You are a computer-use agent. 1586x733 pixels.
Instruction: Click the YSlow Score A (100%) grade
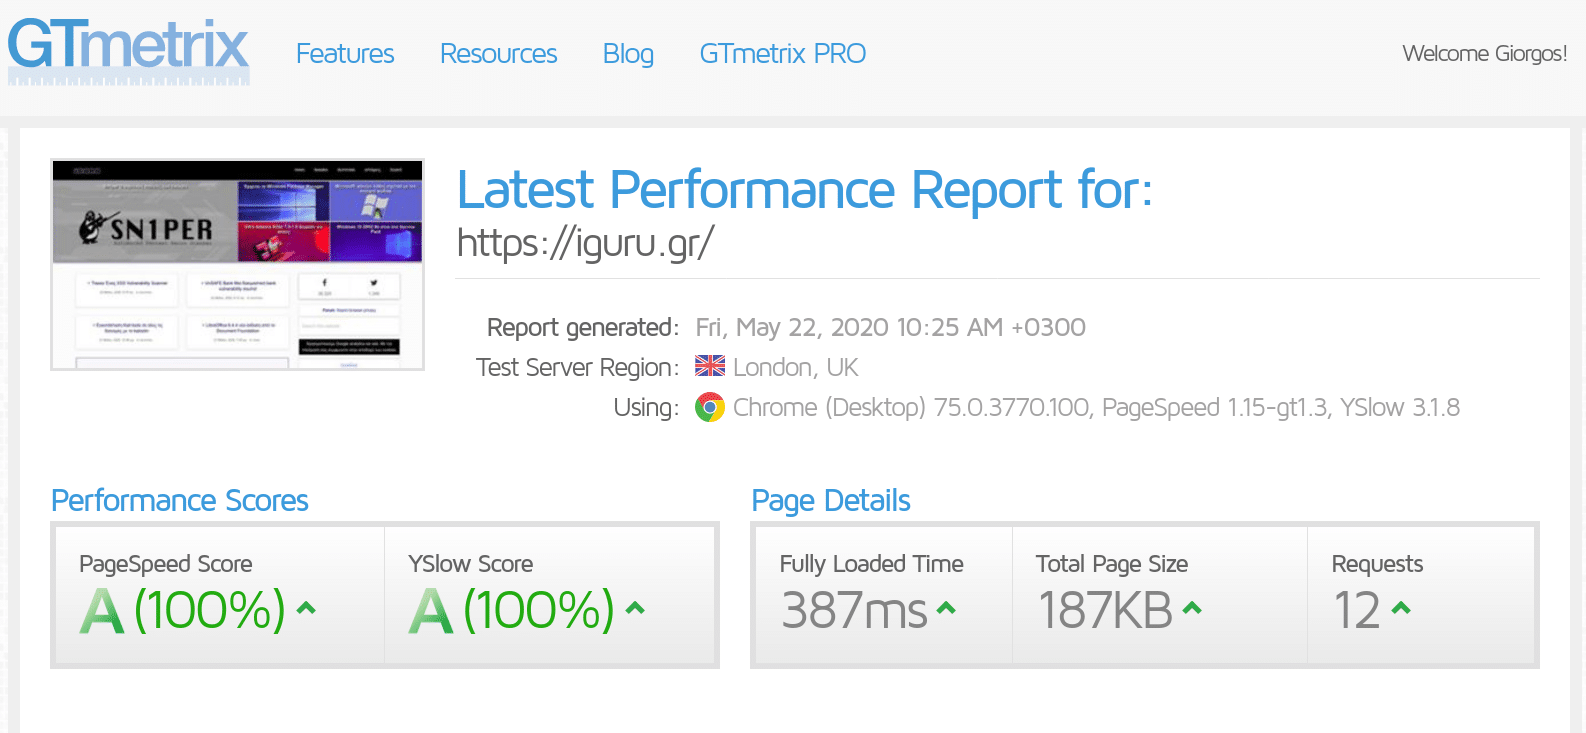[512, 610]
